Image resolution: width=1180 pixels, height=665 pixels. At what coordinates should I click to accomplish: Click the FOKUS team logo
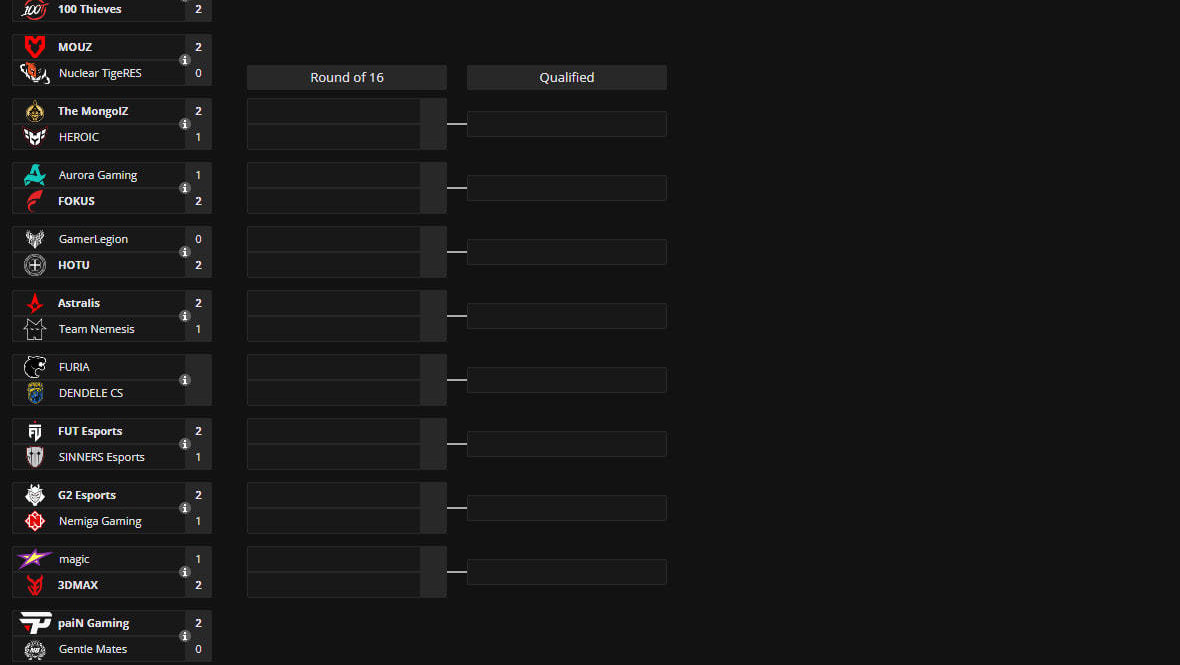tap(35, 201)
